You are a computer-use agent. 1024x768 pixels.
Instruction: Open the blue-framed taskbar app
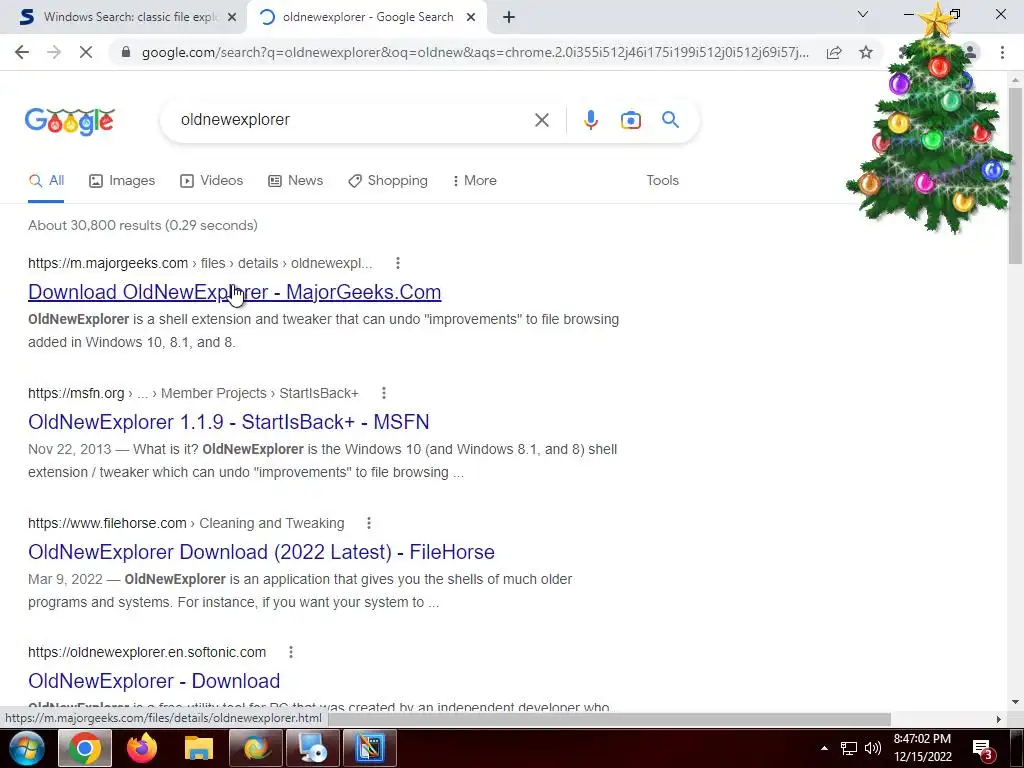tap(370, 748)
